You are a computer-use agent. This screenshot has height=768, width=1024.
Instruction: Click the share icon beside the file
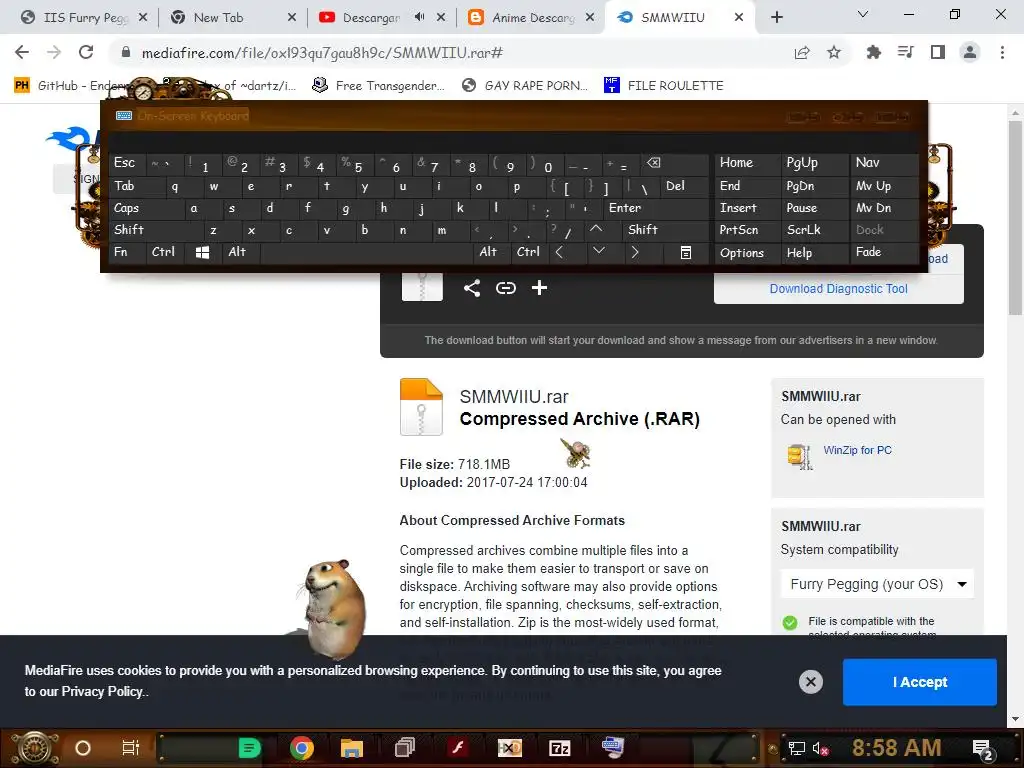[472, 288]
